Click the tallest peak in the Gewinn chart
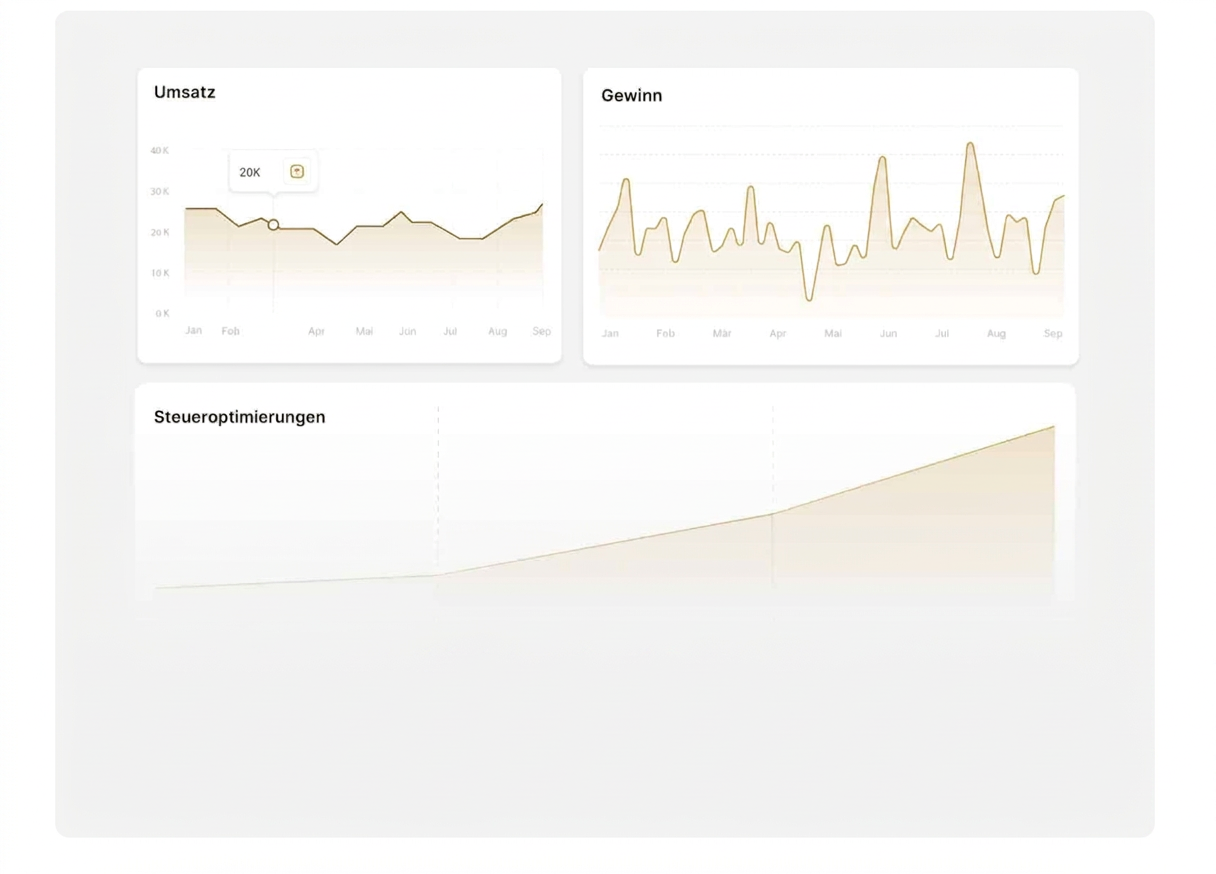The height and width of the screenshot is (874, 1216). click(x=970, y=144)
